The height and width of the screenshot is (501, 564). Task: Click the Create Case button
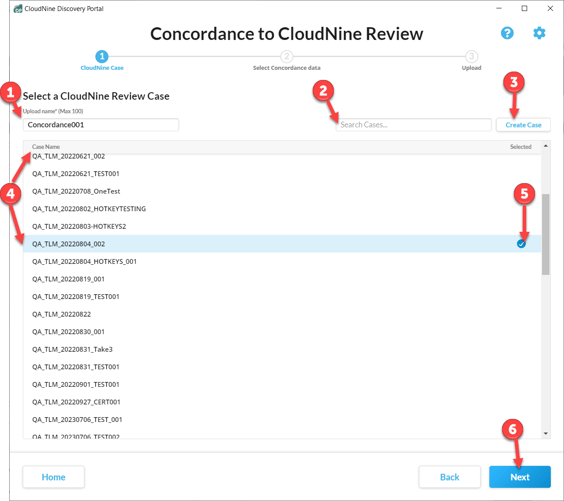[523, 125]
